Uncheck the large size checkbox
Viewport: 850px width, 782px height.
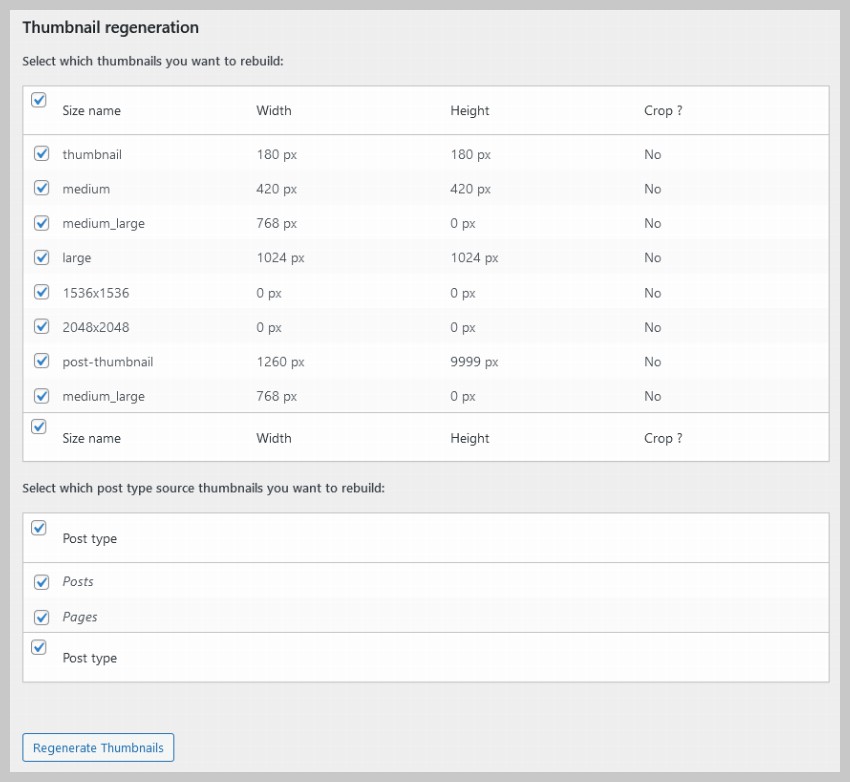click(42, 257)
